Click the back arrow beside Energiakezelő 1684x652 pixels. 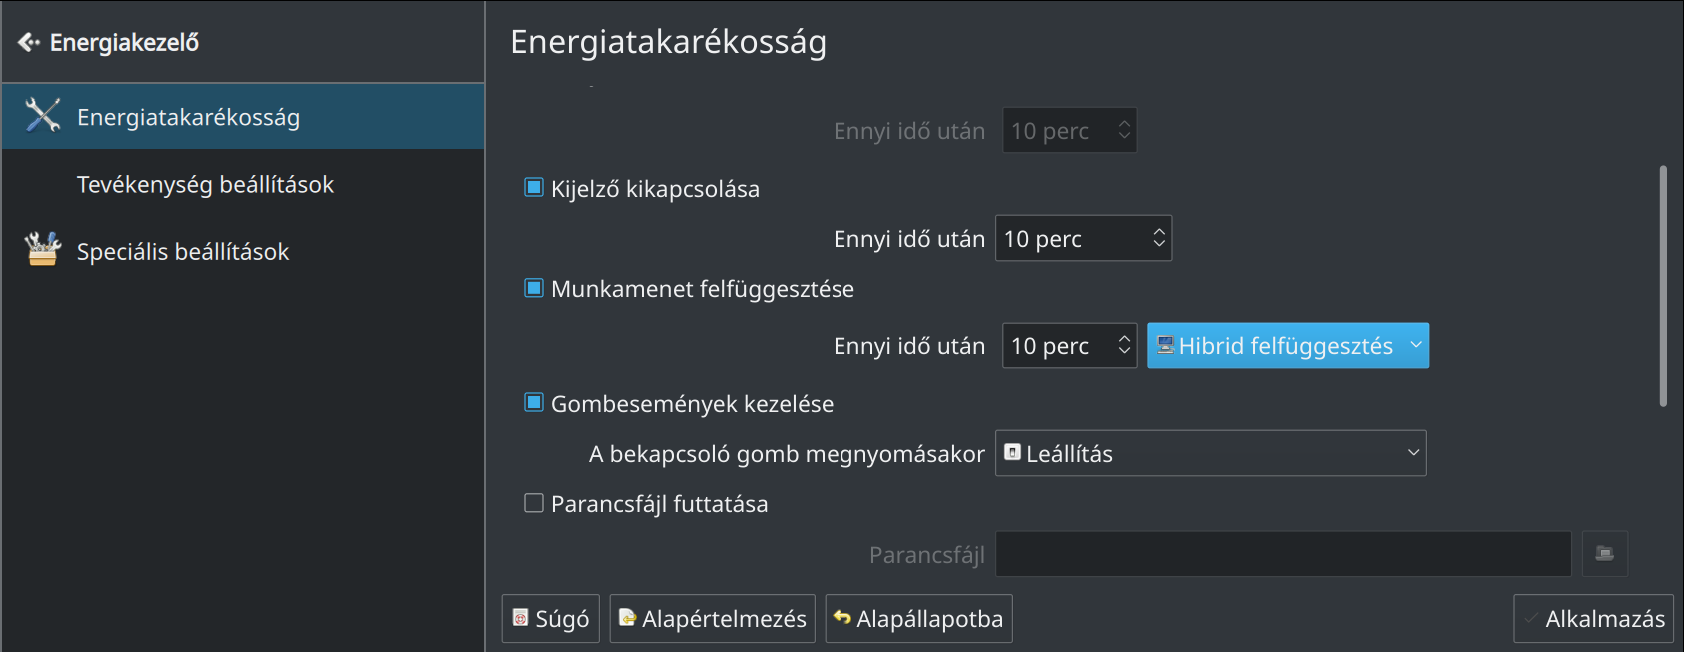tap(29, 42)
